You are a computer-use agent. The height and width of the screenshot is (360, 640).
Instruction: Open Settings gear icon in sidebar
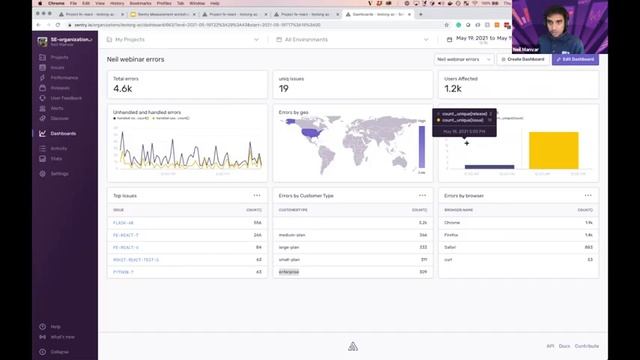click(42, 173)
